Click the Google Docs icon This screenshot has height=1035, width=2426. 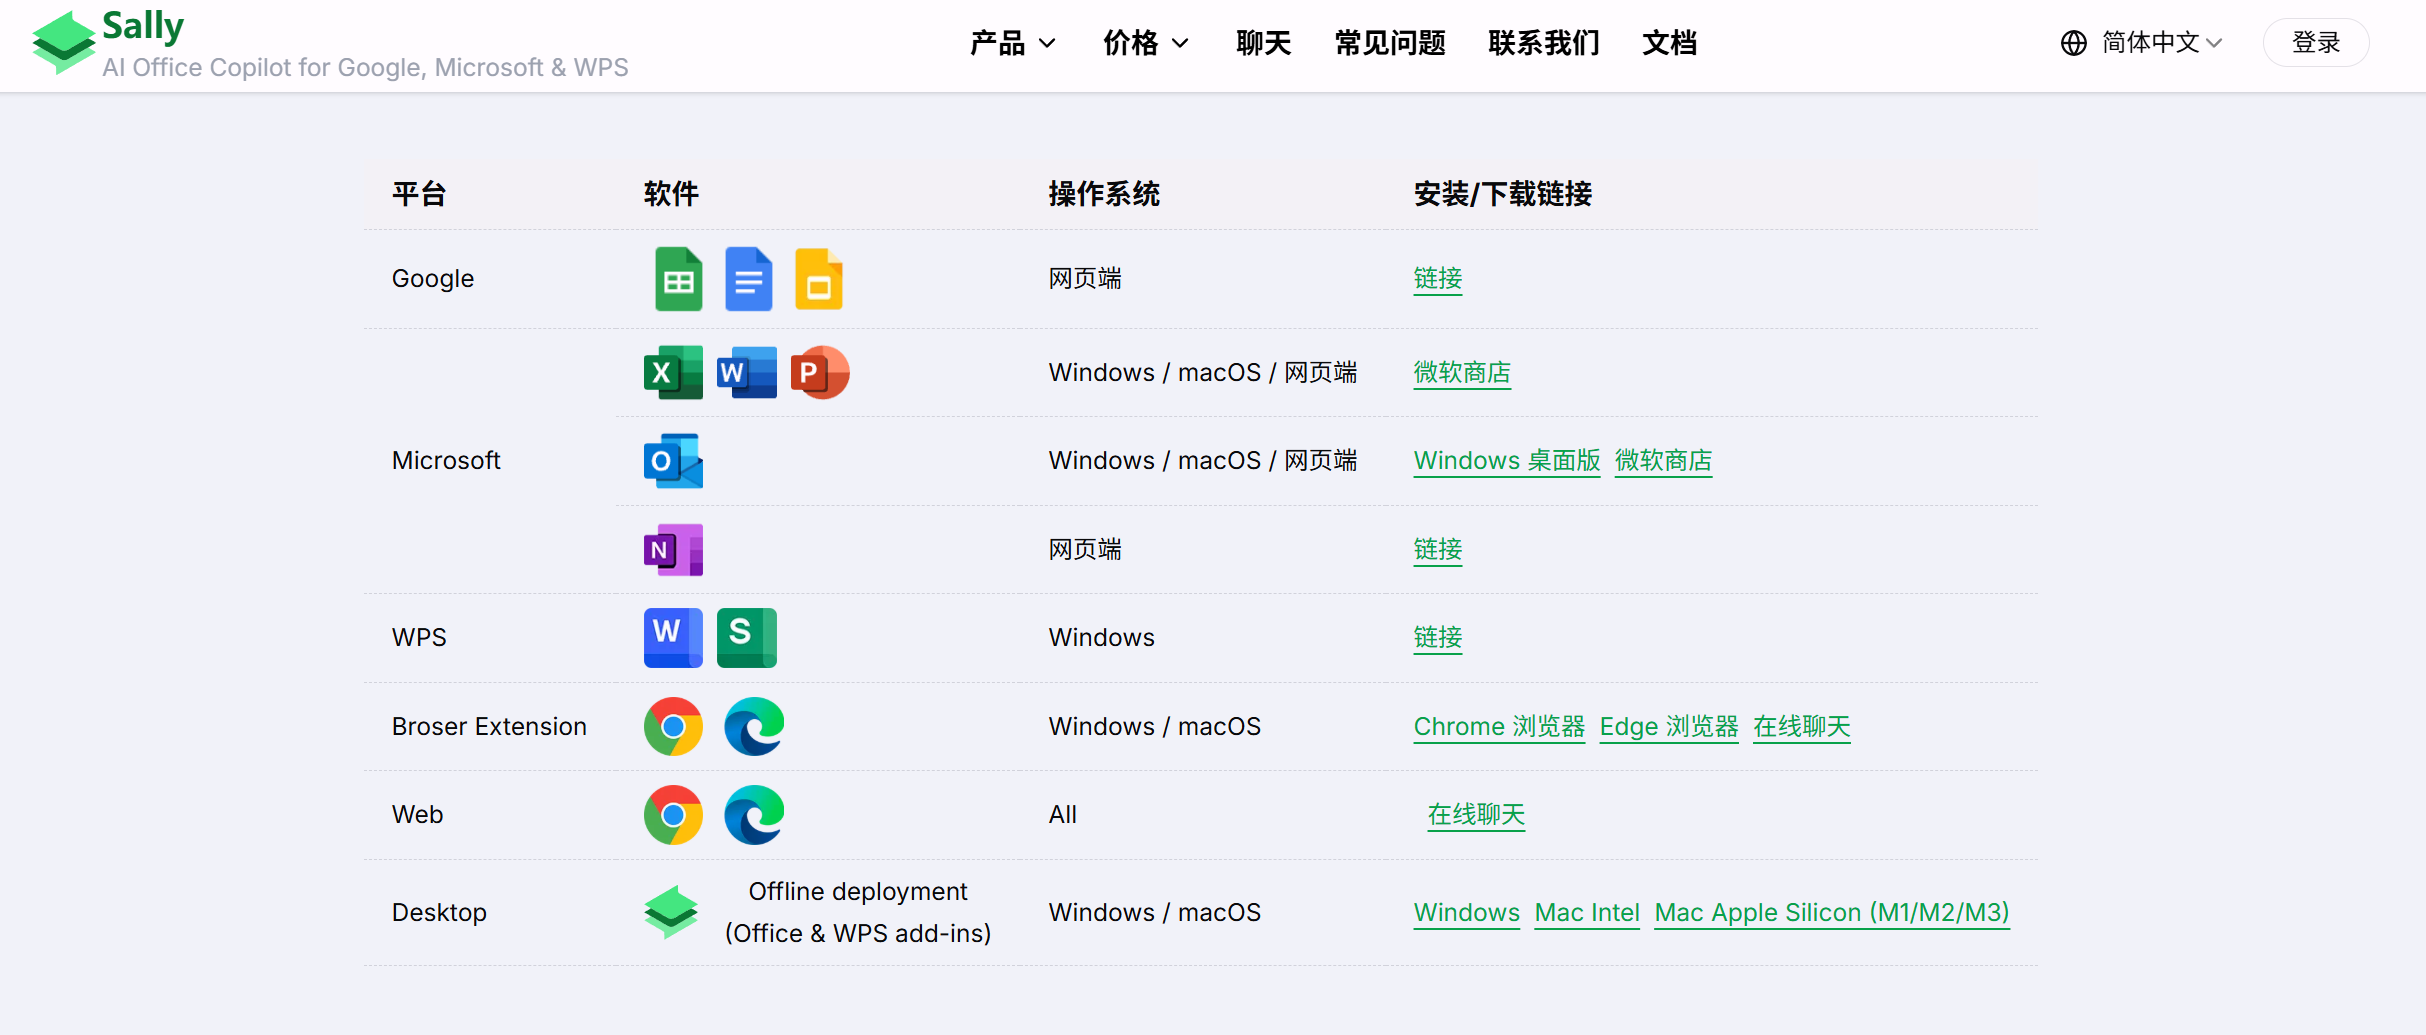coord(749,279)
